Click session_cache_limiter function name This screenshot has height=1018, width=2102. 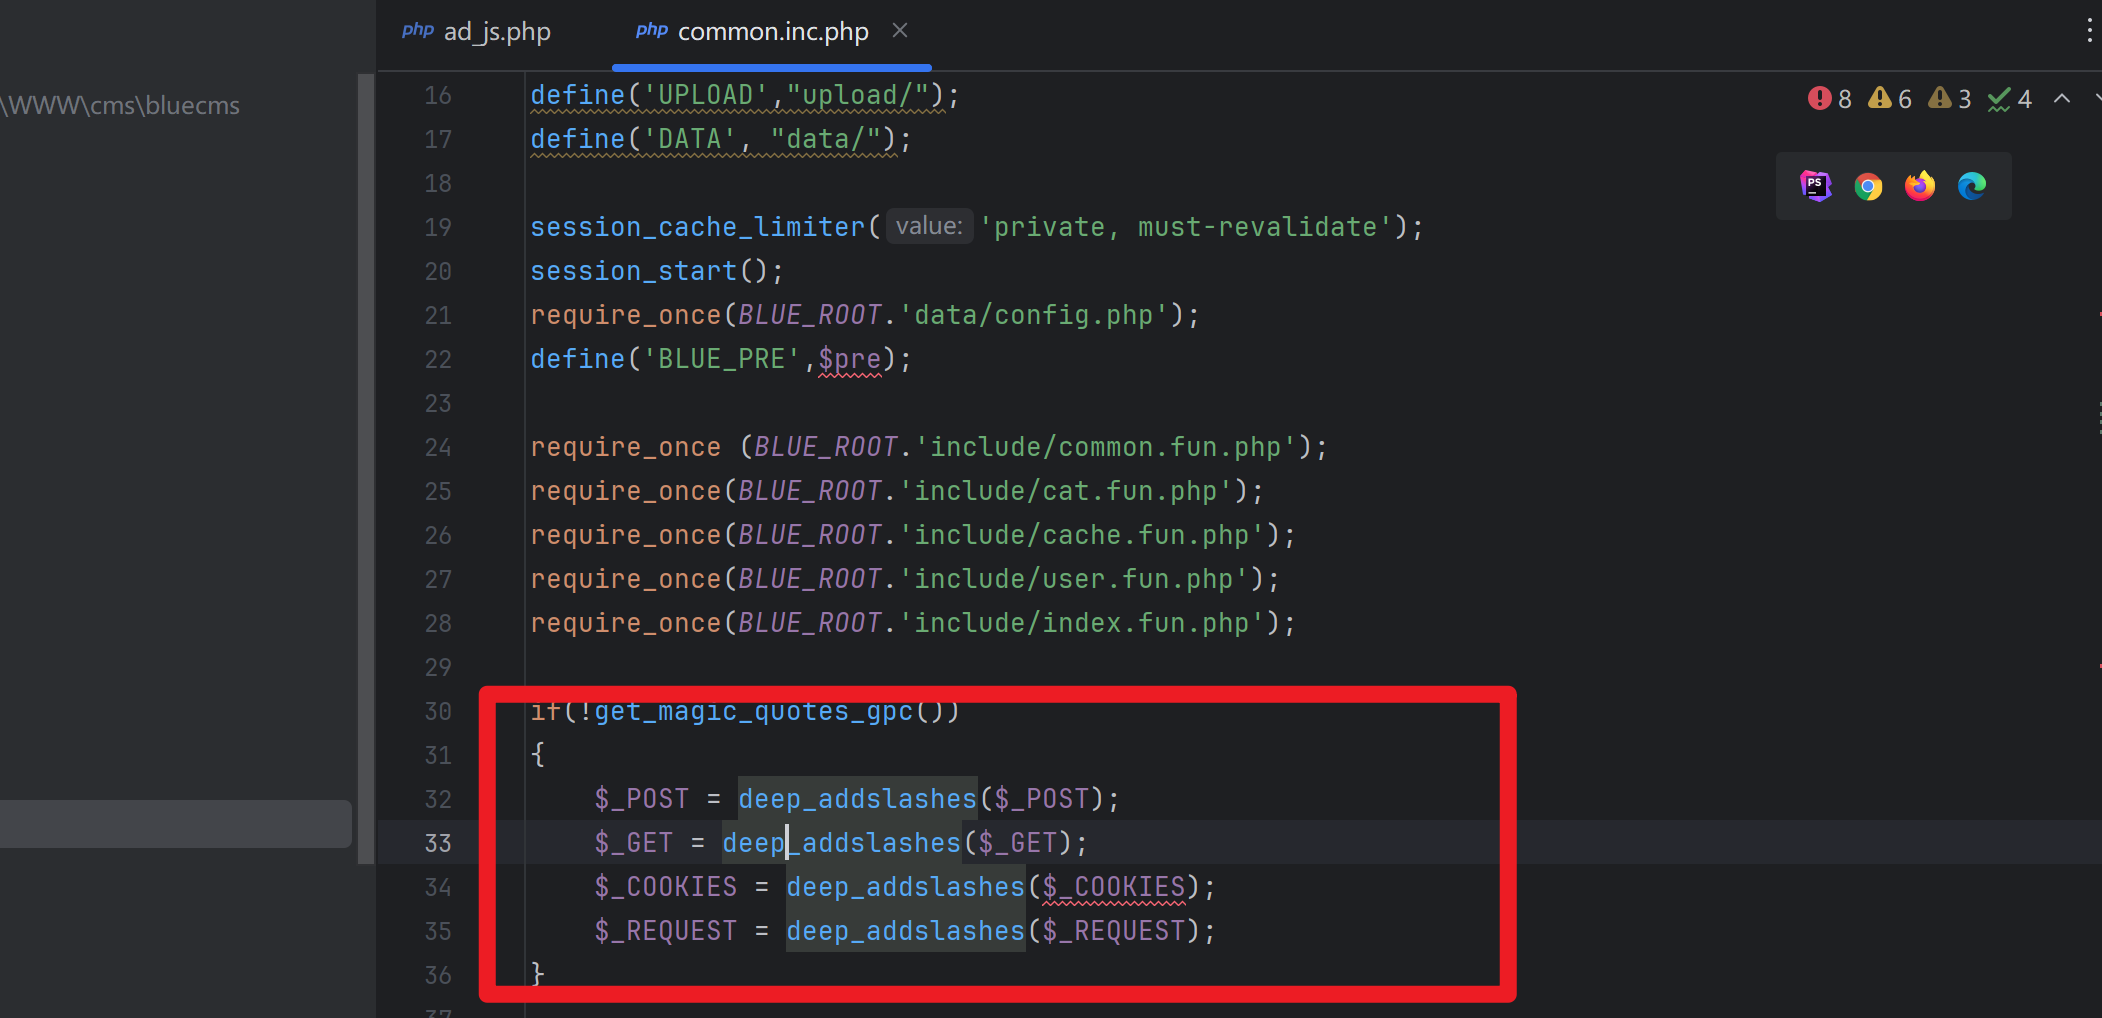[x=697, y=227]
